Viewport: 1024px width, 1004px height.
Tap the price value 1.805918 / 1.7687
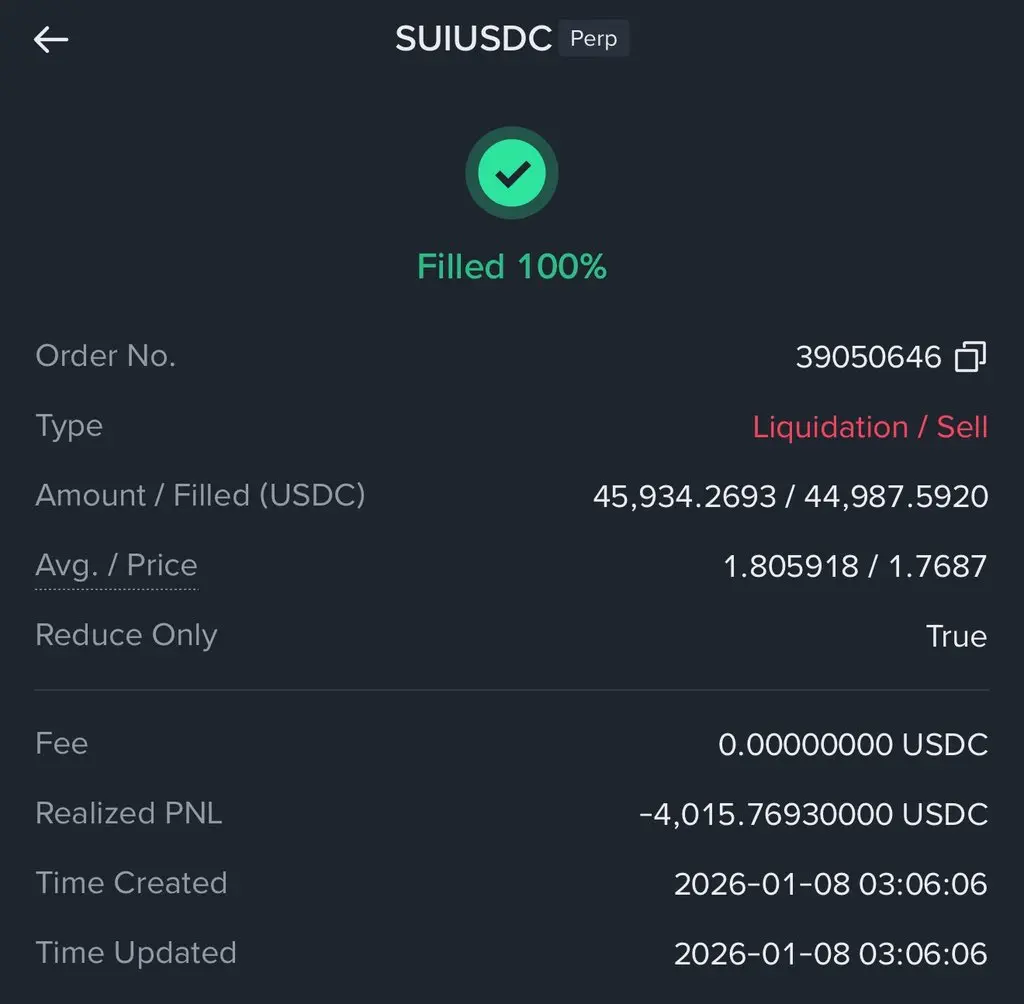tap(855, 566)
